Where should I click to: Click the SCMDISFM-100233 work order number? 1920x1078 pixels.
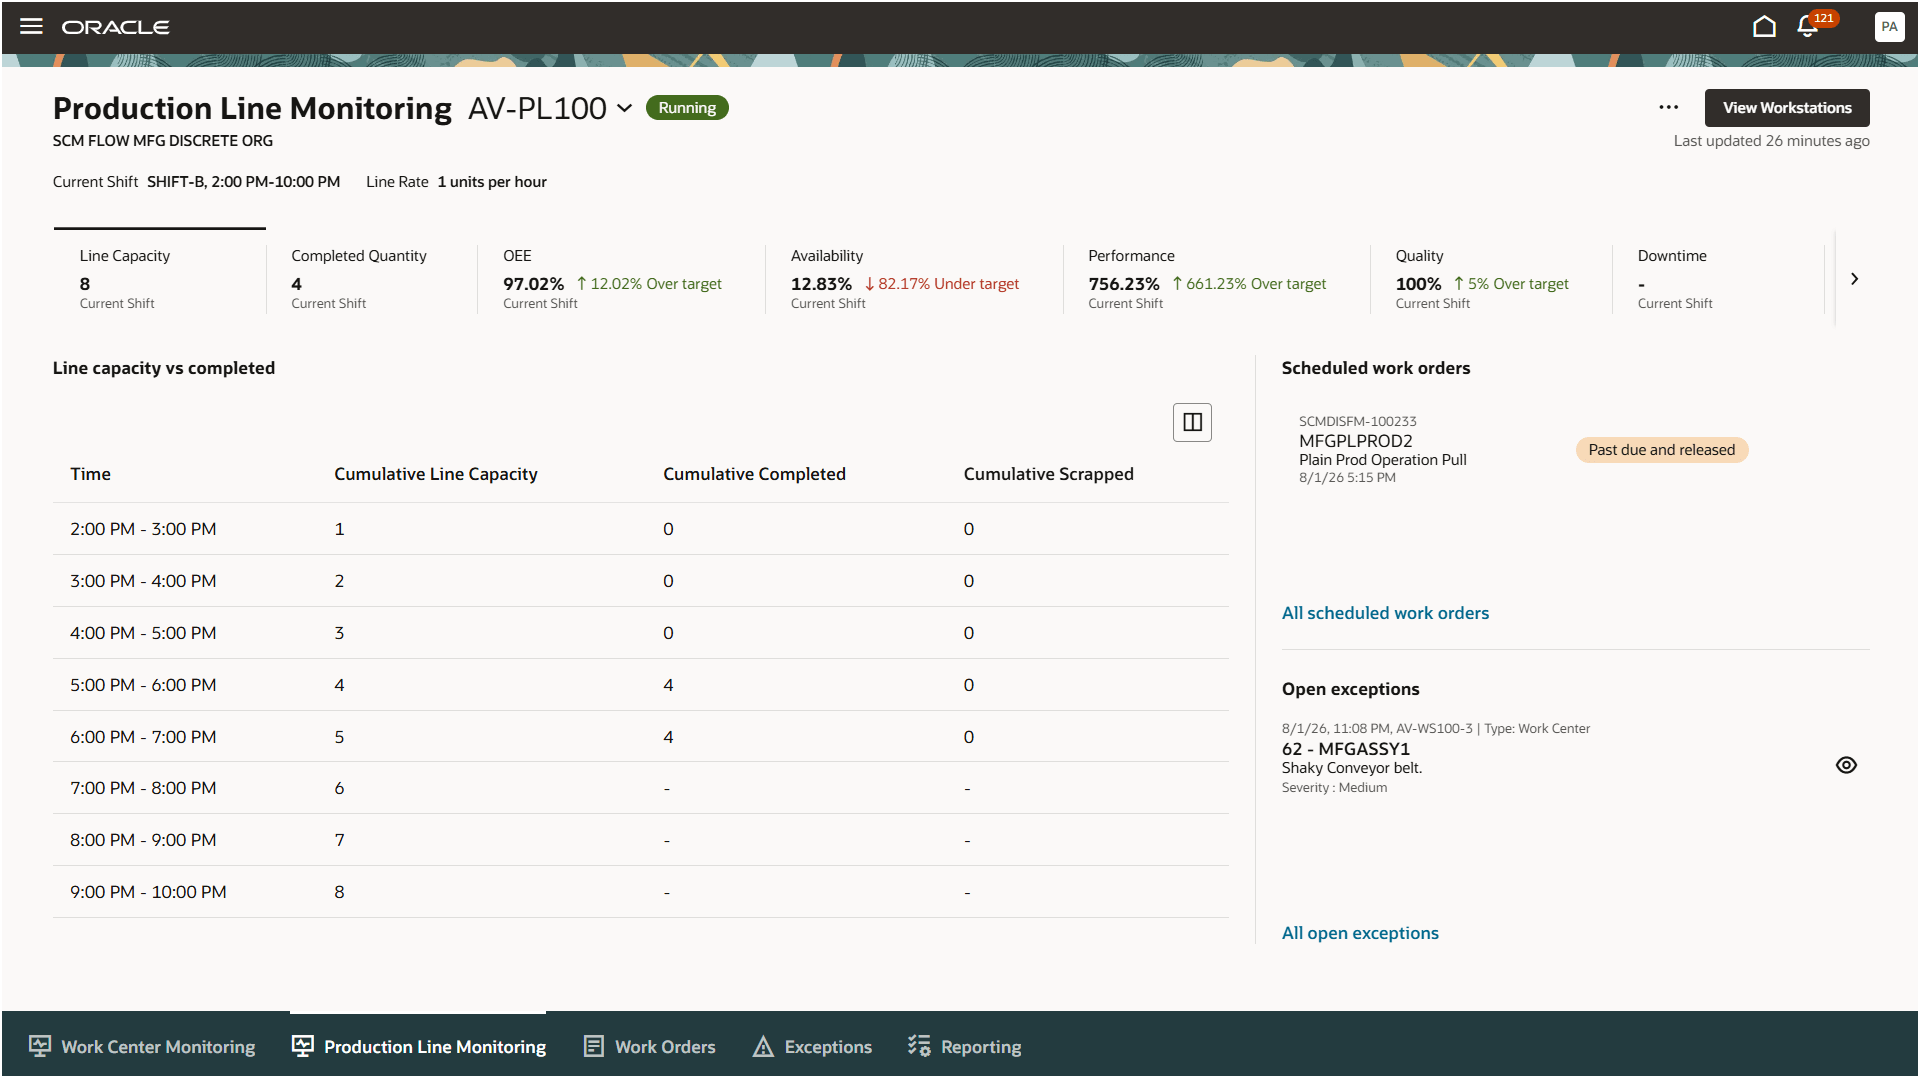[x=1357, y=422]
